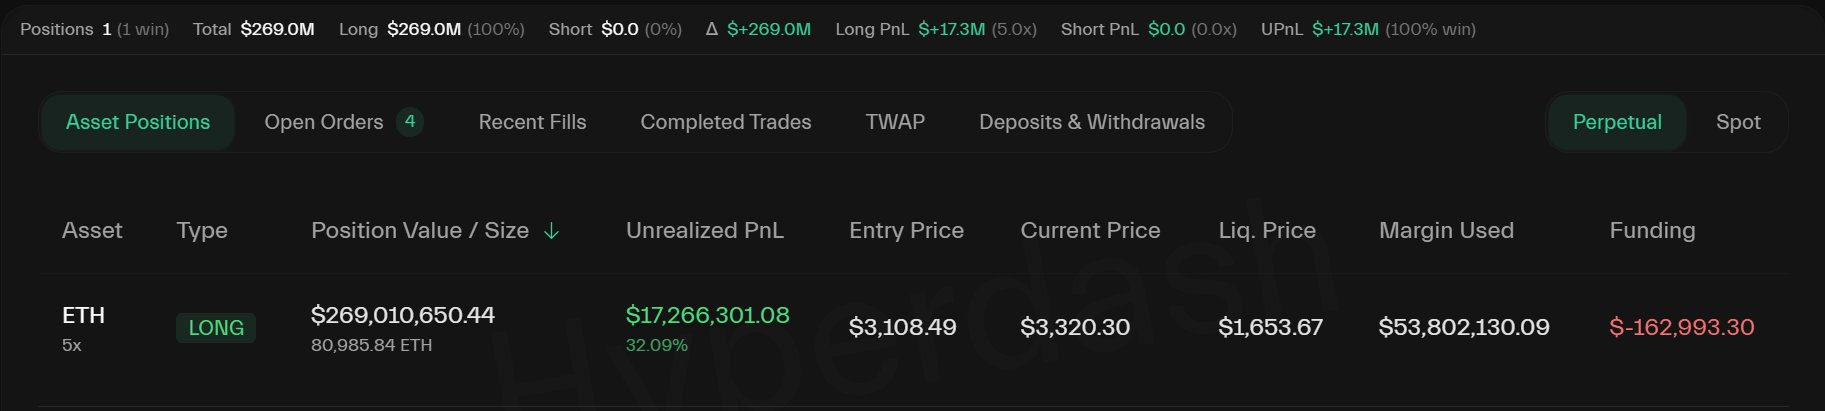
Task: Sort by the Entry Price column header
Action: click(906, 231)
